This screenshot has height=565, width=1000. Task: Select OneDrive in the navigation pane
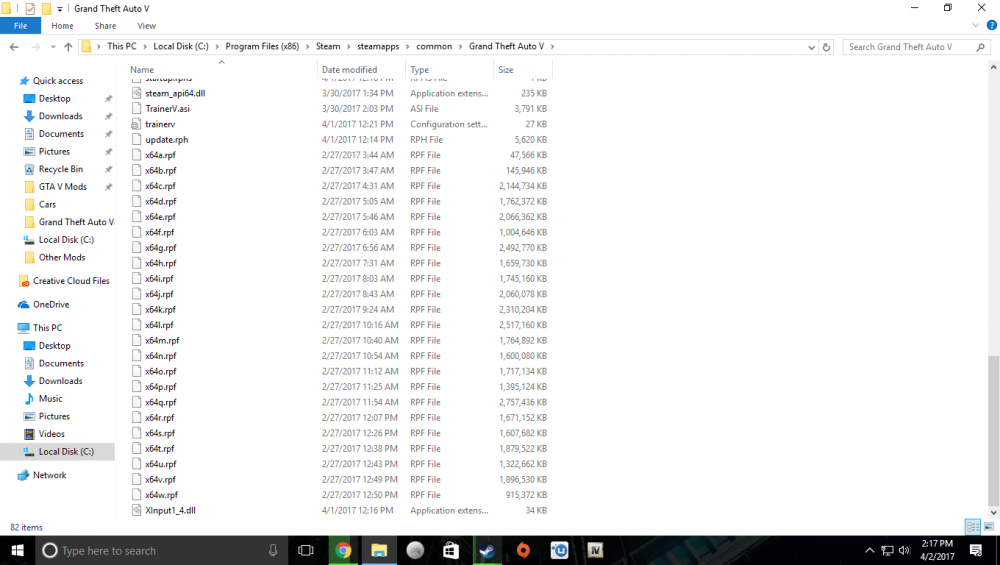(51, 305)
